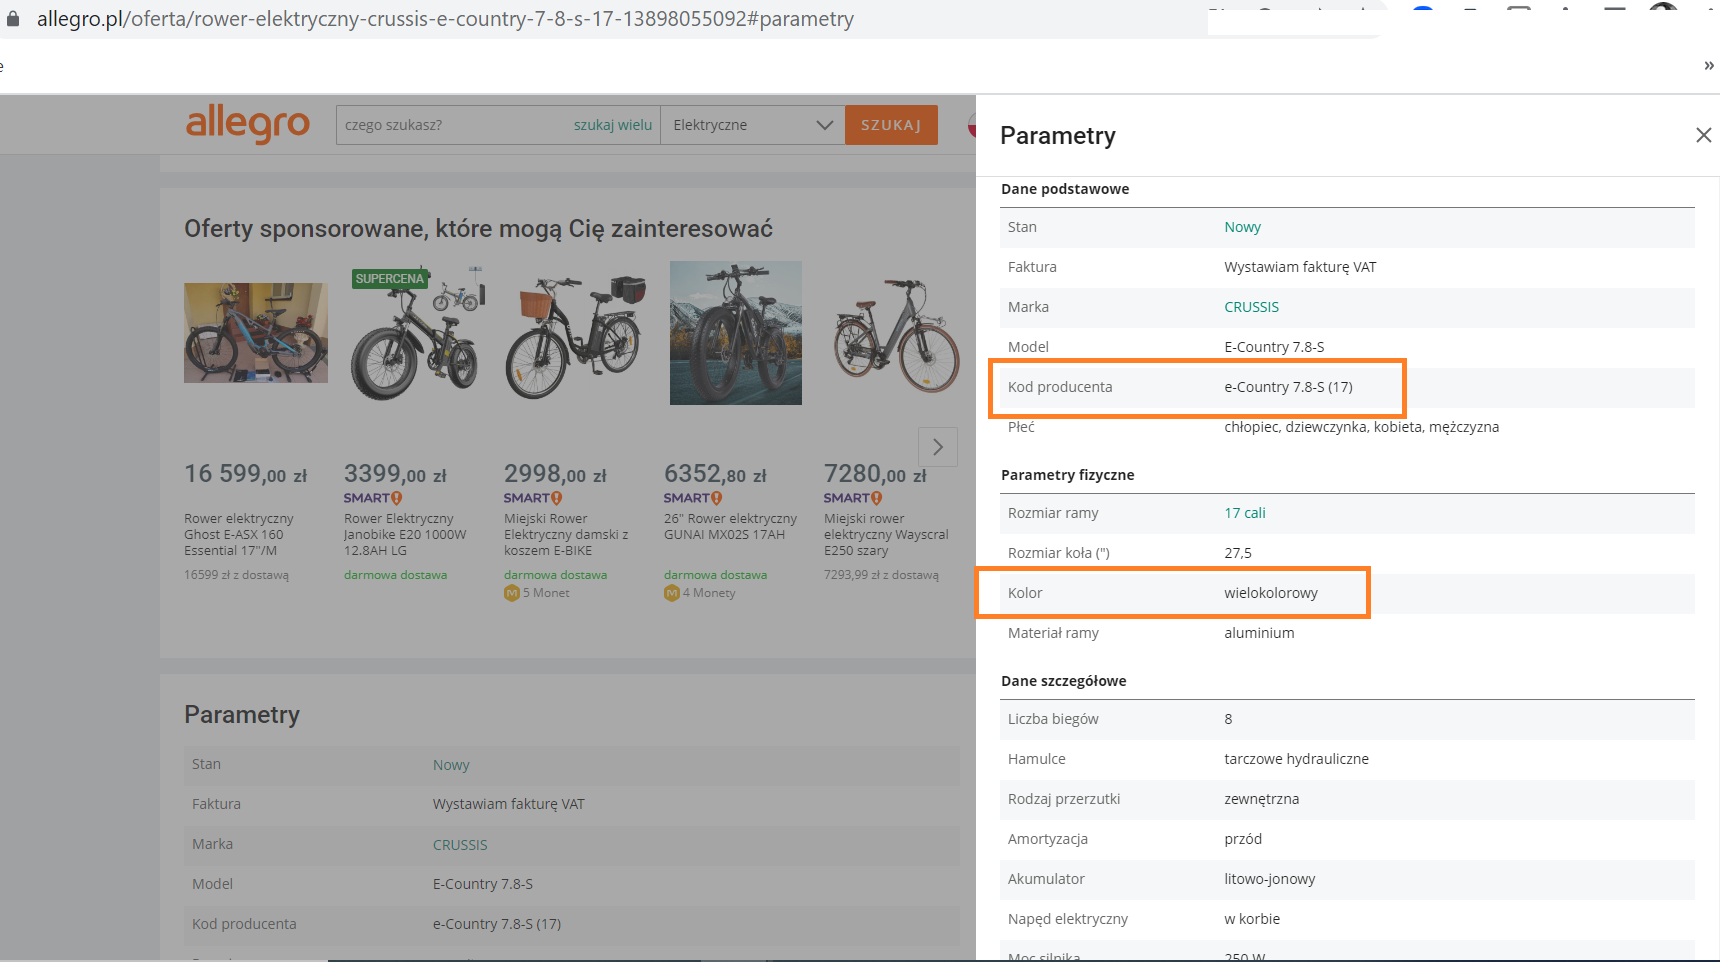Screen dimensions: 1725x965
Task: Click the 'szukaj wielu' link
Action: [612, 125]
